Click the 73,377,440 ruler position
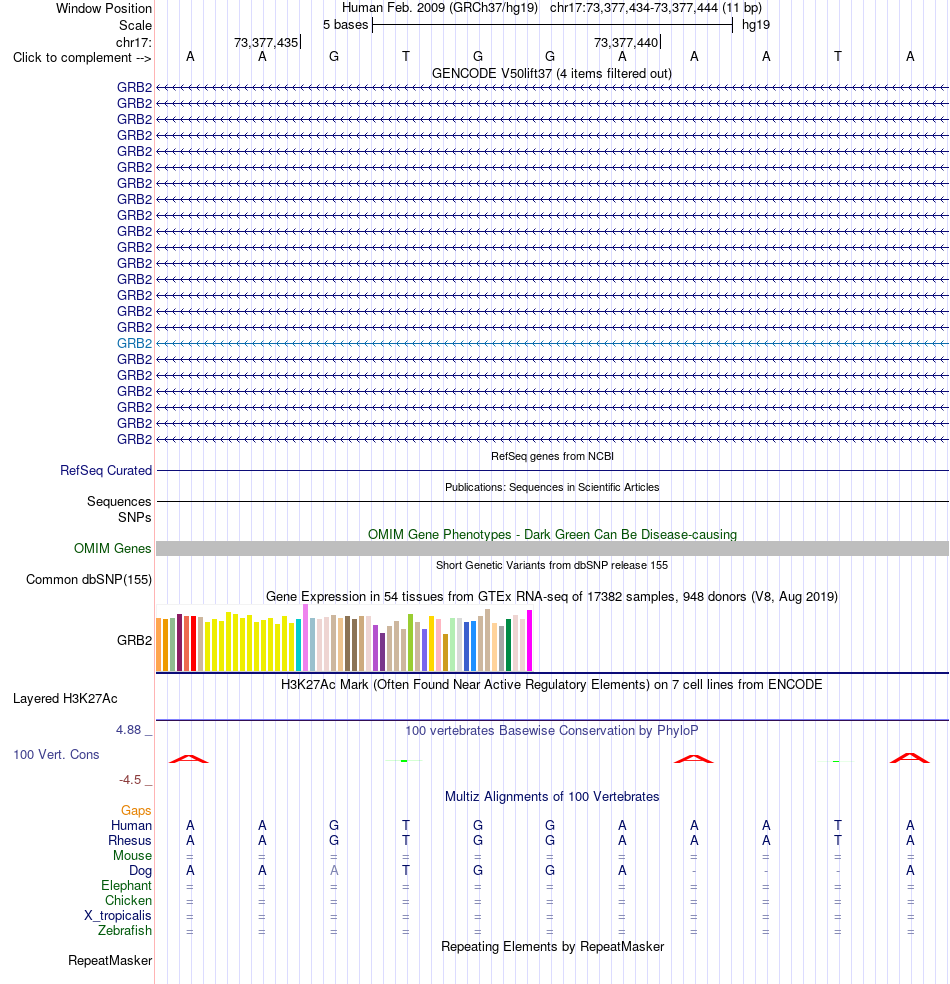950x984 pixels. 626,43
